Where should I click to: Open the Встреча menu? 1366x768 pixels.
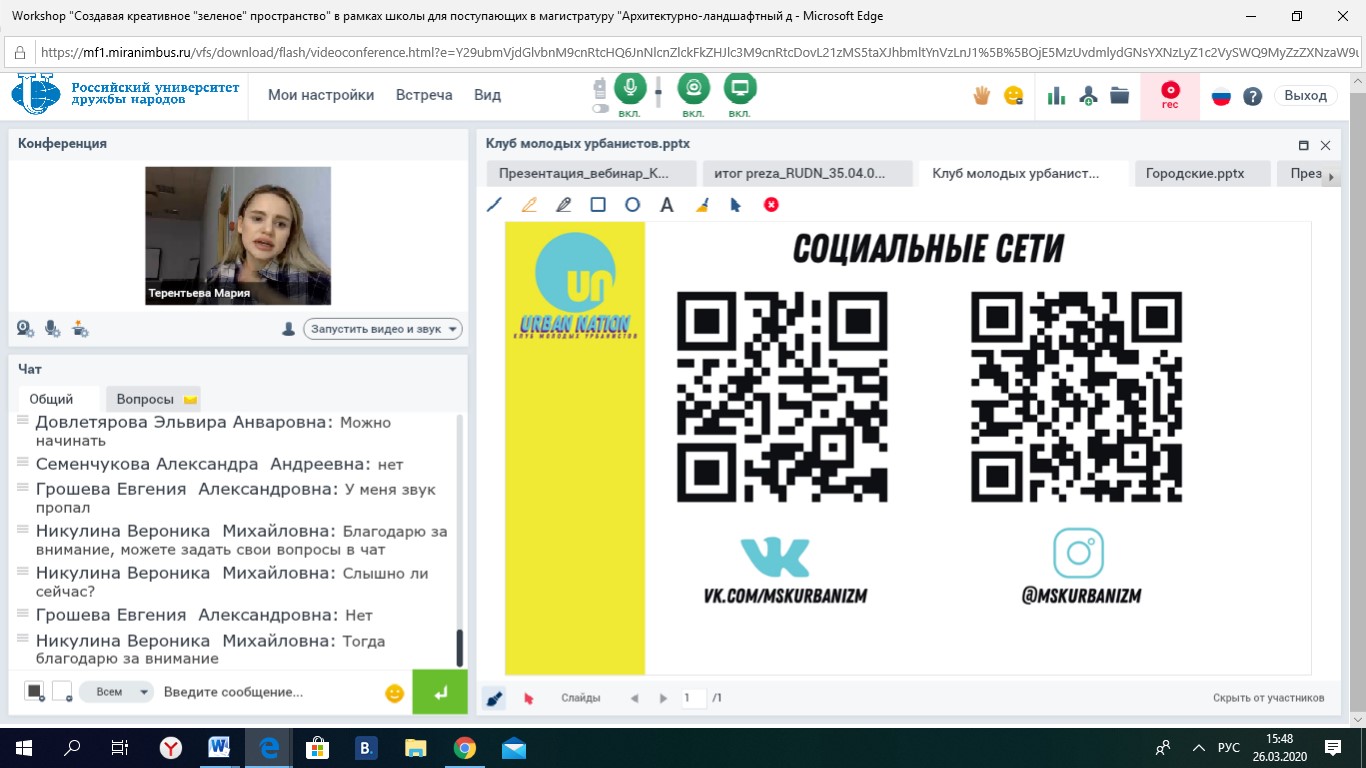point(424,95)
